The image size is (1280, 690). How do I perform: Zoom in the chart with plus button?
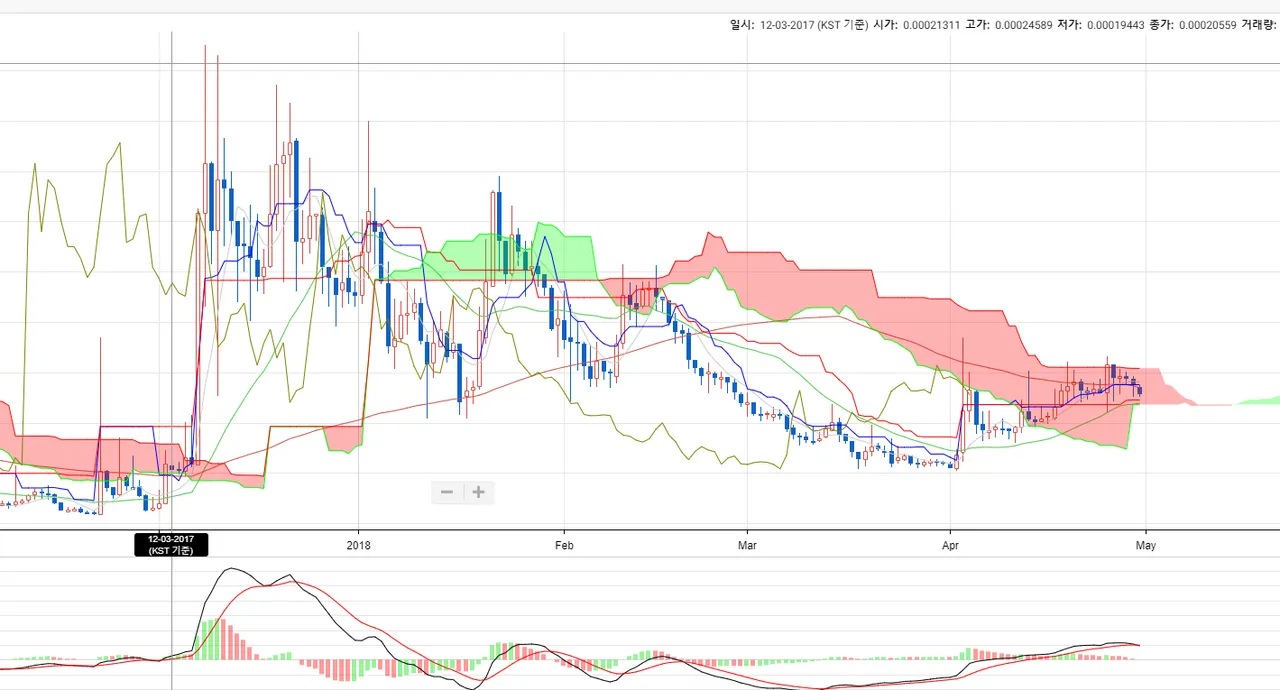[x=479, y=492]
